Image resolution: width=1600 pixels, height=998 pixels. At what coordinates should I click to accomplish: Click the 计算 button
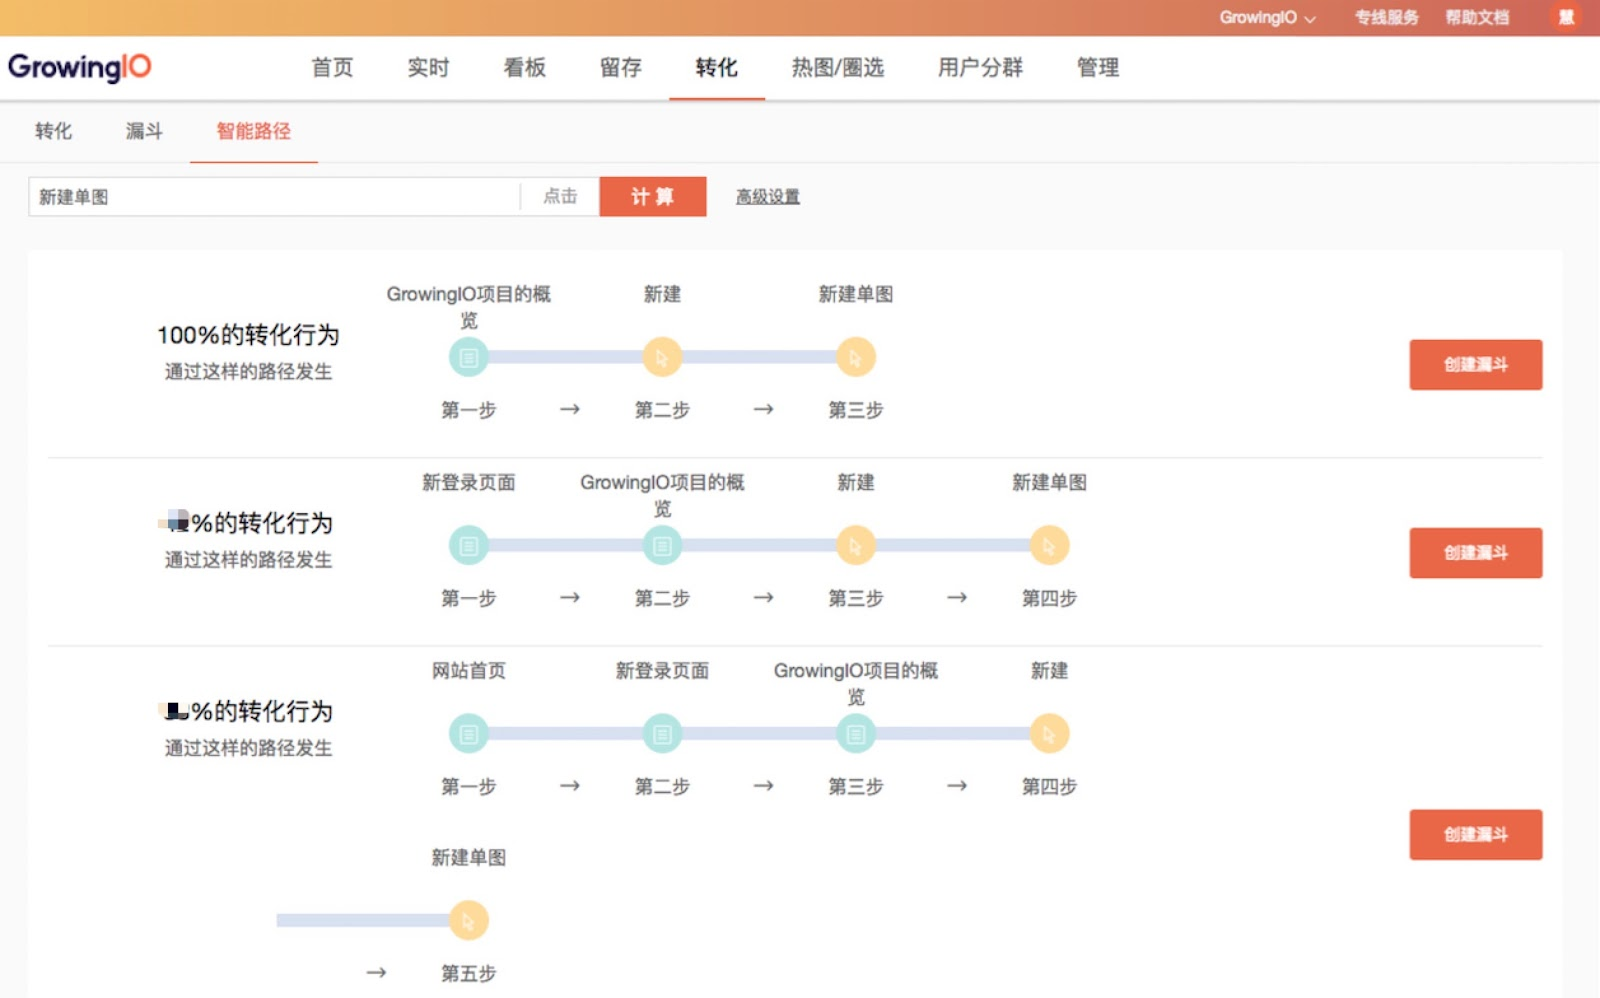652,196
